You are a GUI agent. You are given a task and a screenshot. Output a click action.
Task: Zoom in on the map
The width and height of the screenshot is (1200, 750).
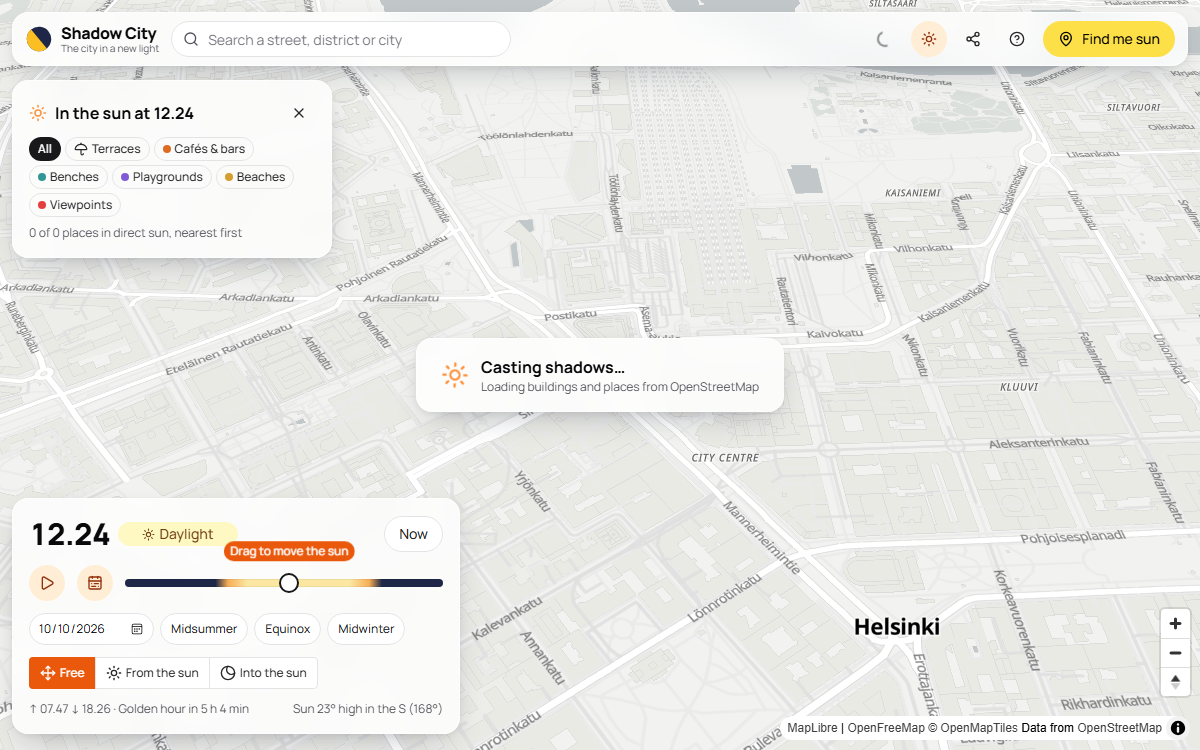(1175, 625)
